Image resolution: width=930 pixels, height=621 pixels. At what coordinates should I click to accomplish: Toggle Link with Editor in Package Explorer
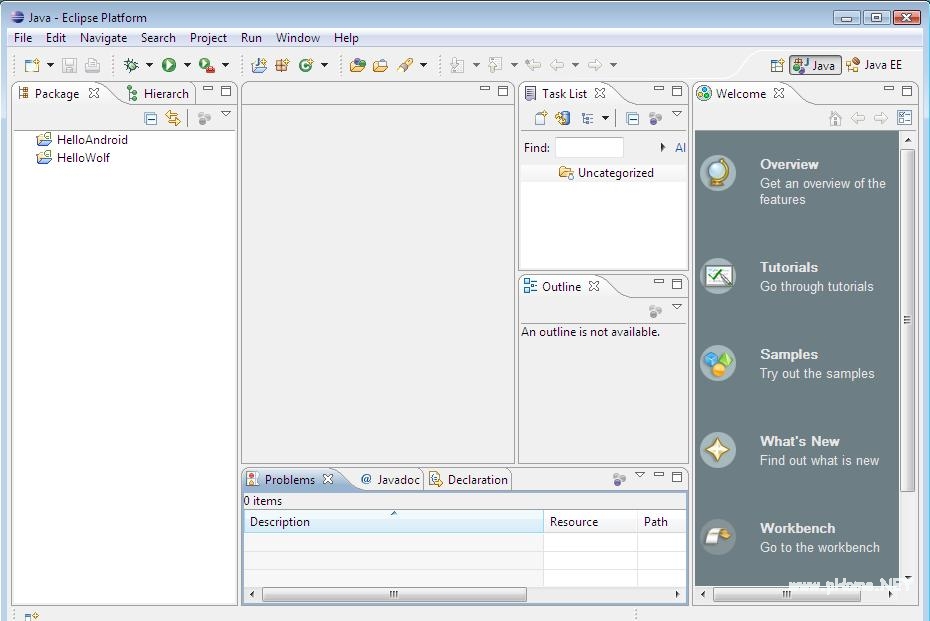[173, 118]
